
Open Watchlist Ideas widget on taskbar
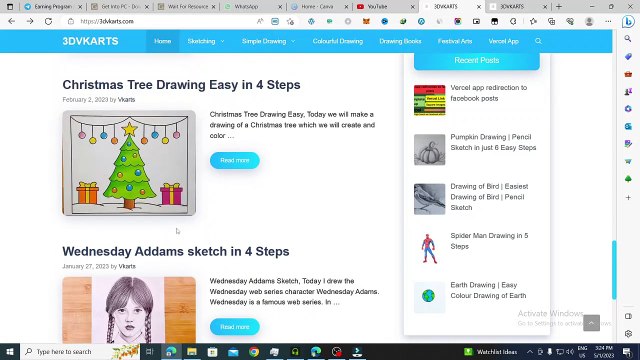coord(491,351)
